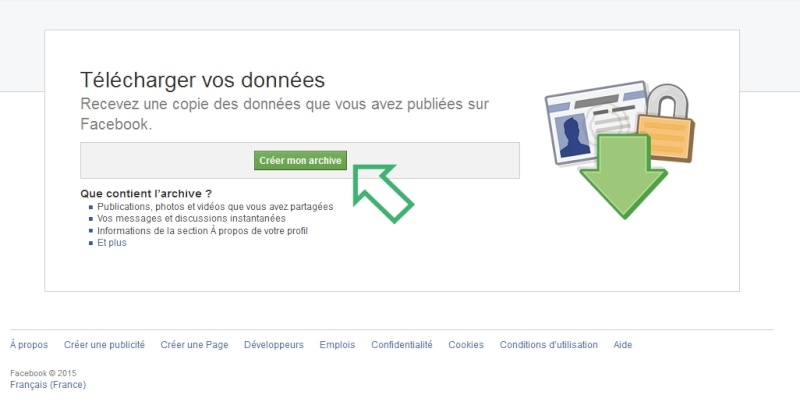Click Informations de la section À propos item

pos(203,231)
